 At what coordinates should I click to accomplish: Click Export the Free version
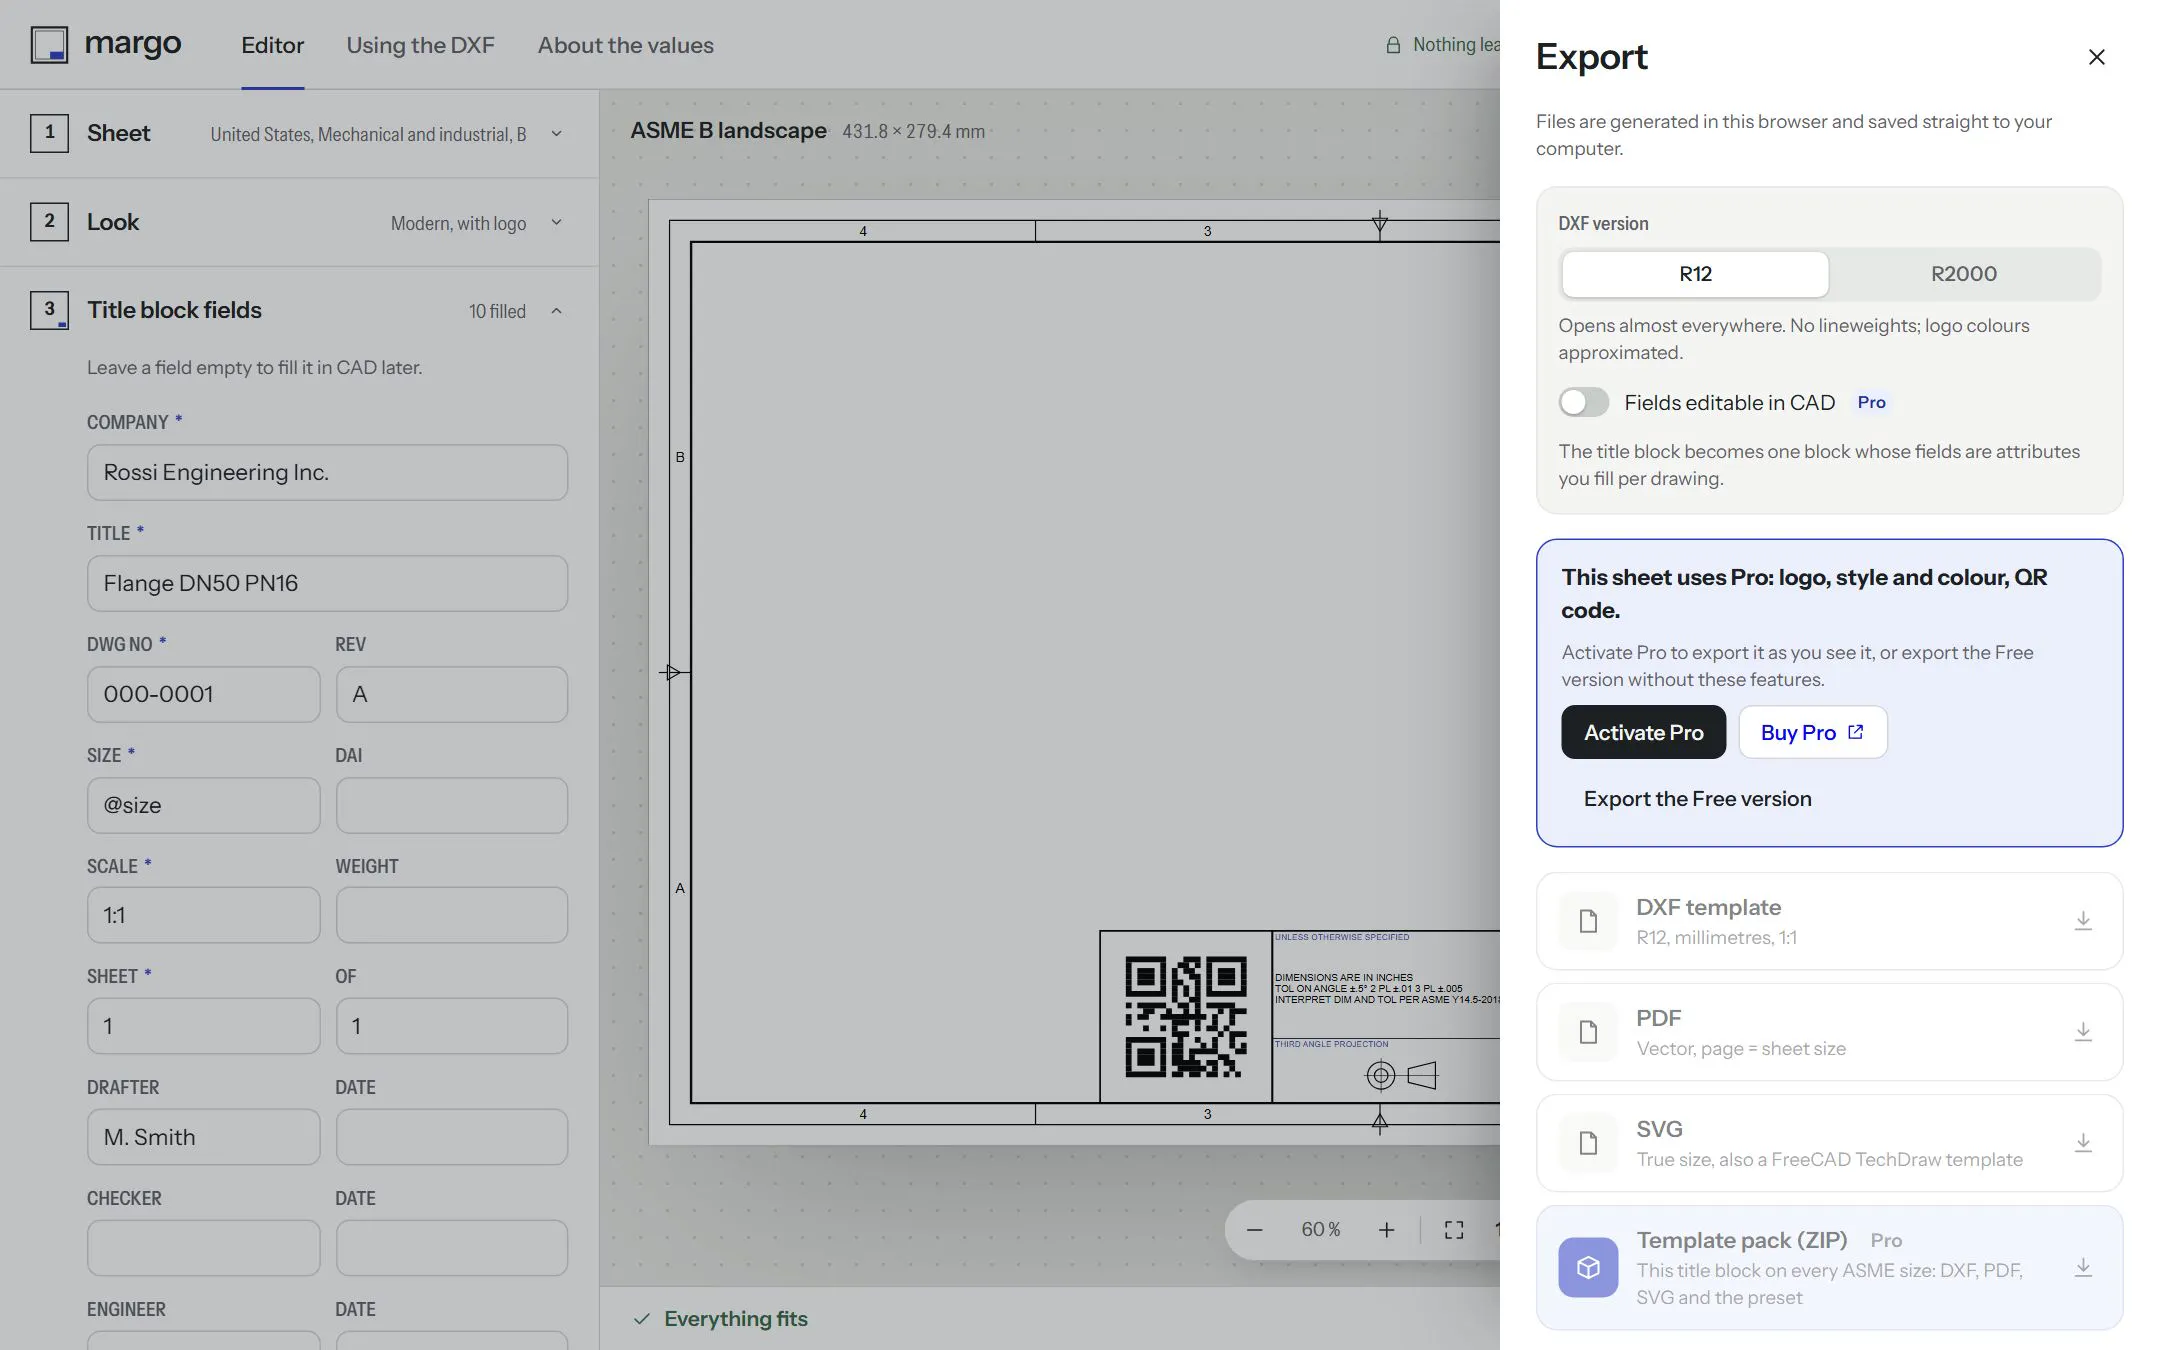(x=1697, y=799)
